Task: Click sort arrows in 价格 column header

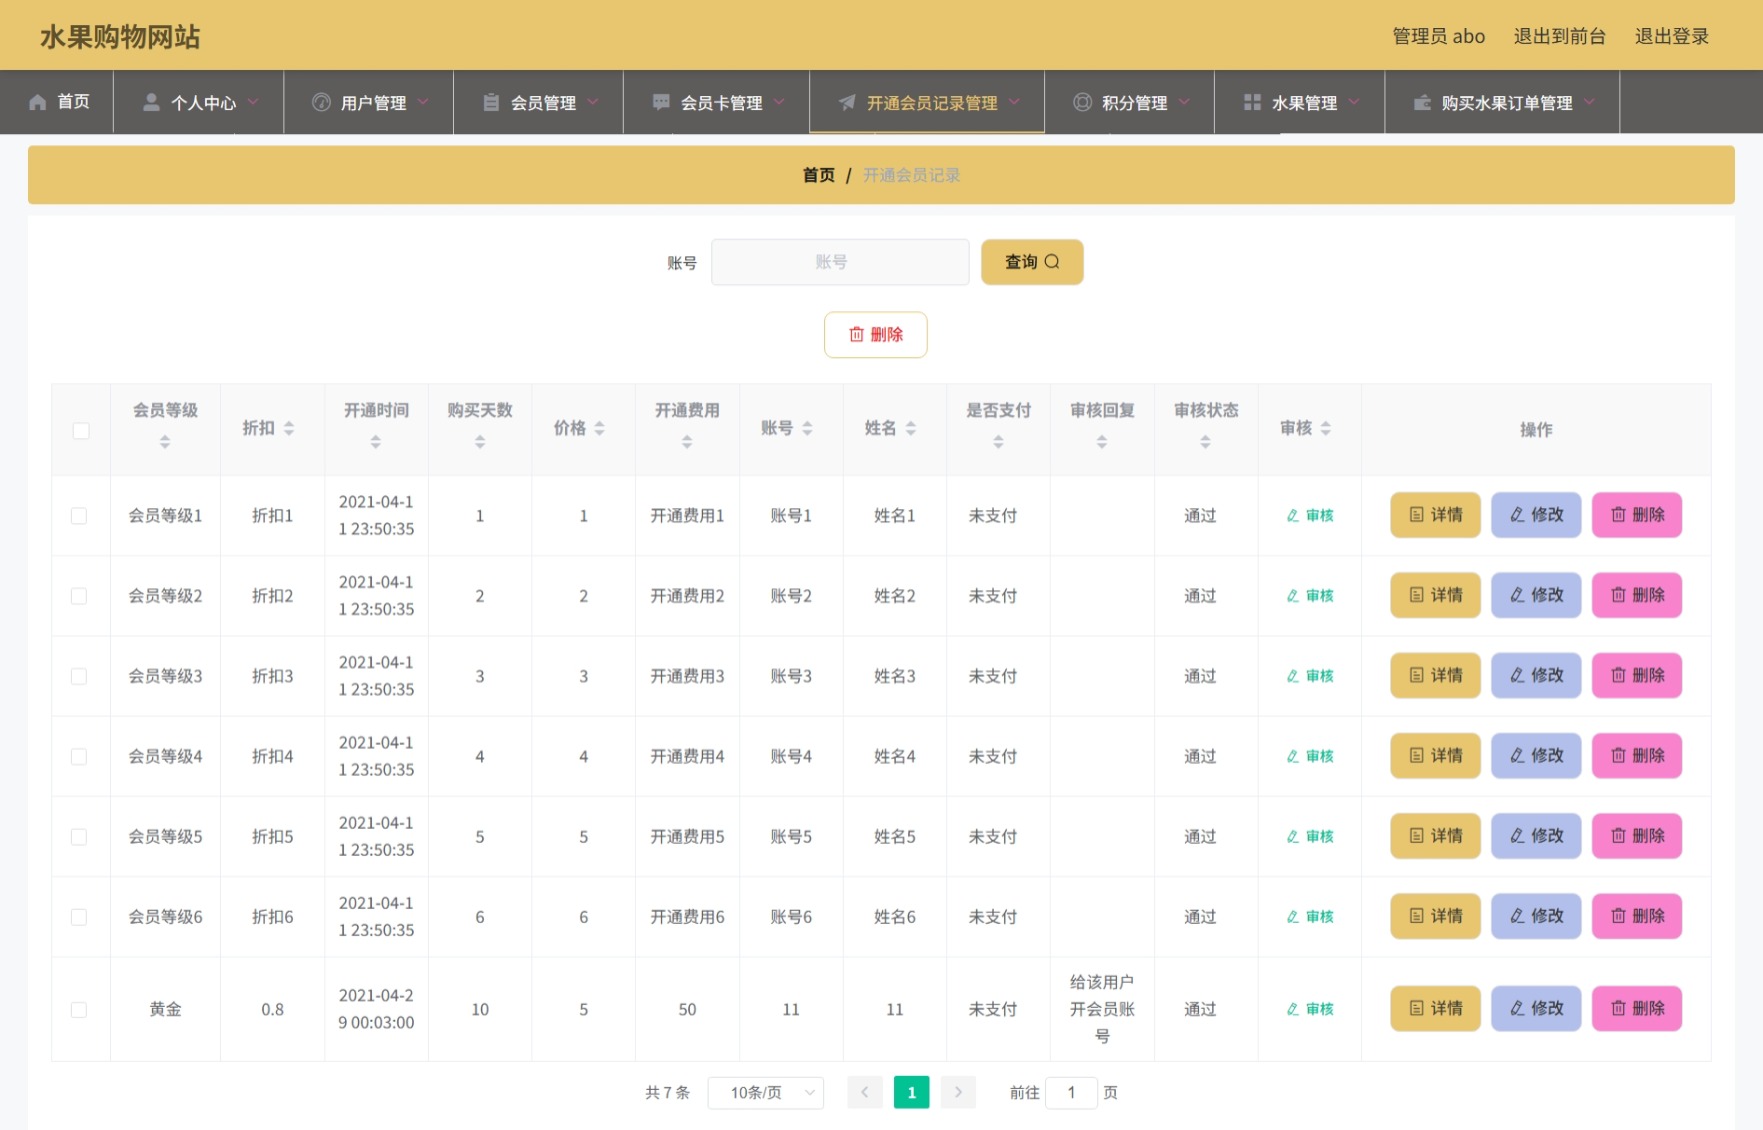Action: [600, 428]
